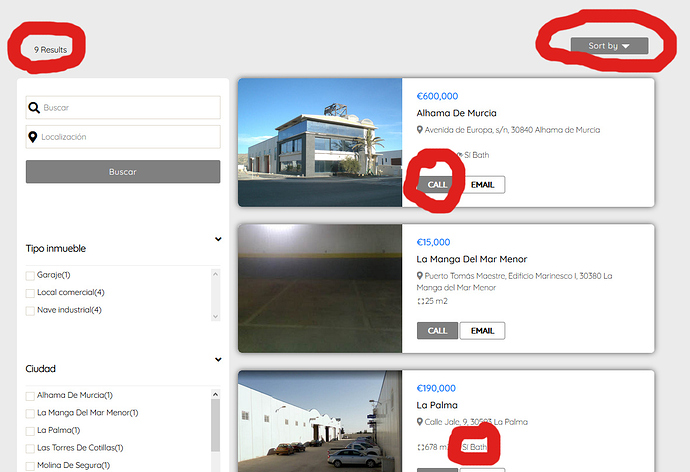The height and width of the screenshot is (472, 690).
Task: Open the La Manga garage photo
Action: 320,289
